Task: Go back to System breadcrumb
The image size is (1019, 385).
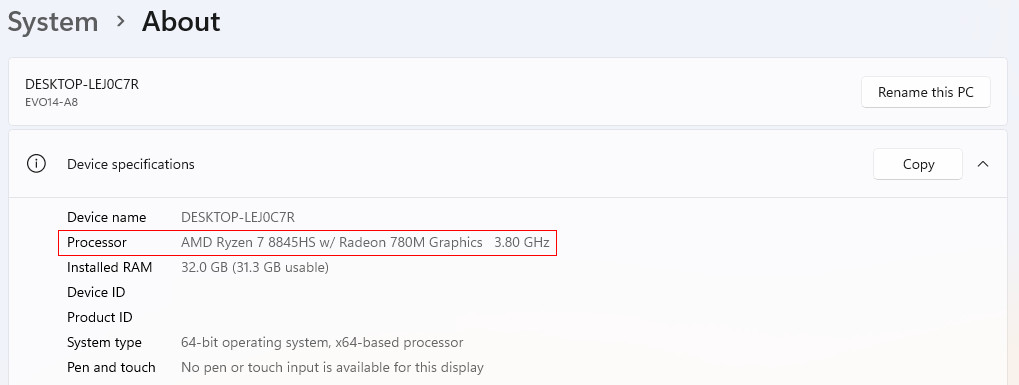Action: (x=53, y=21)
